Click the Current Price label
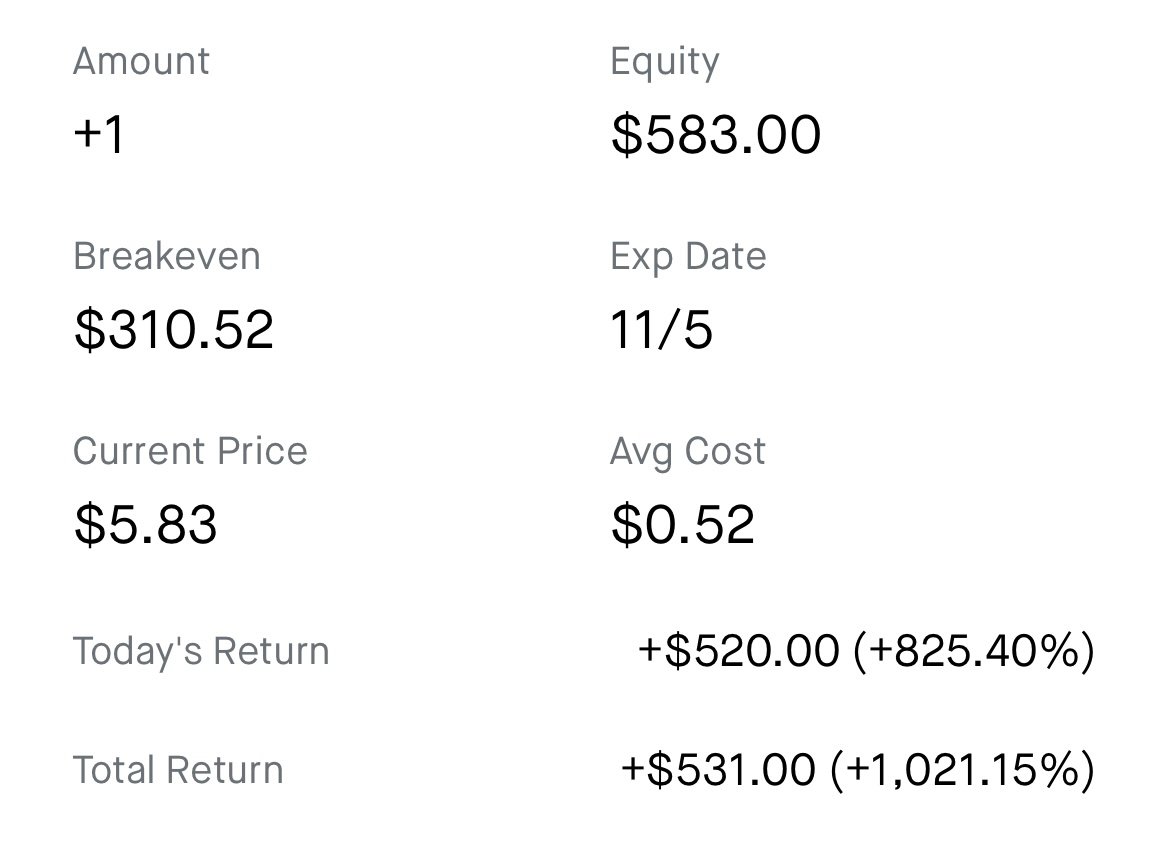This screenshot has height=863, width=1170. click(x=190, y=451)
